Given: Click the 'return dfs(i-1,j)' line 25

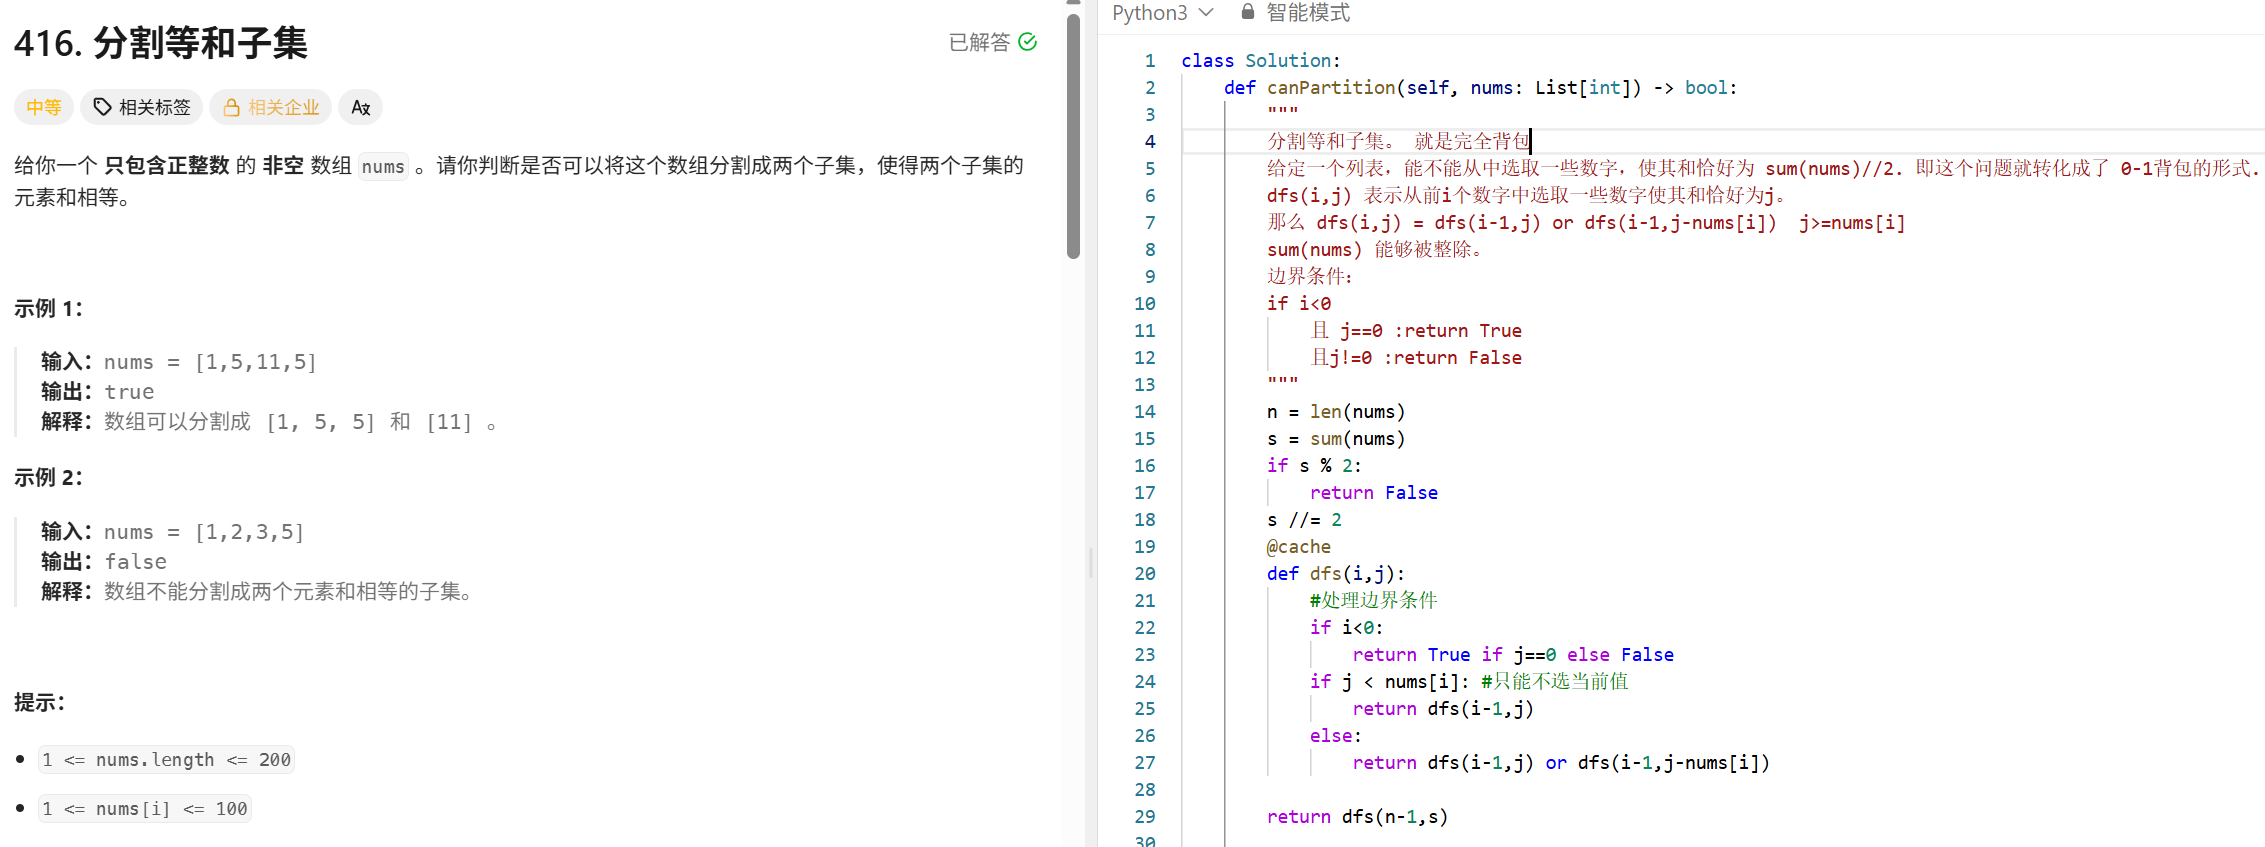Looking at the screenshot, I should pyautogui.click(x=1443, y=709).
